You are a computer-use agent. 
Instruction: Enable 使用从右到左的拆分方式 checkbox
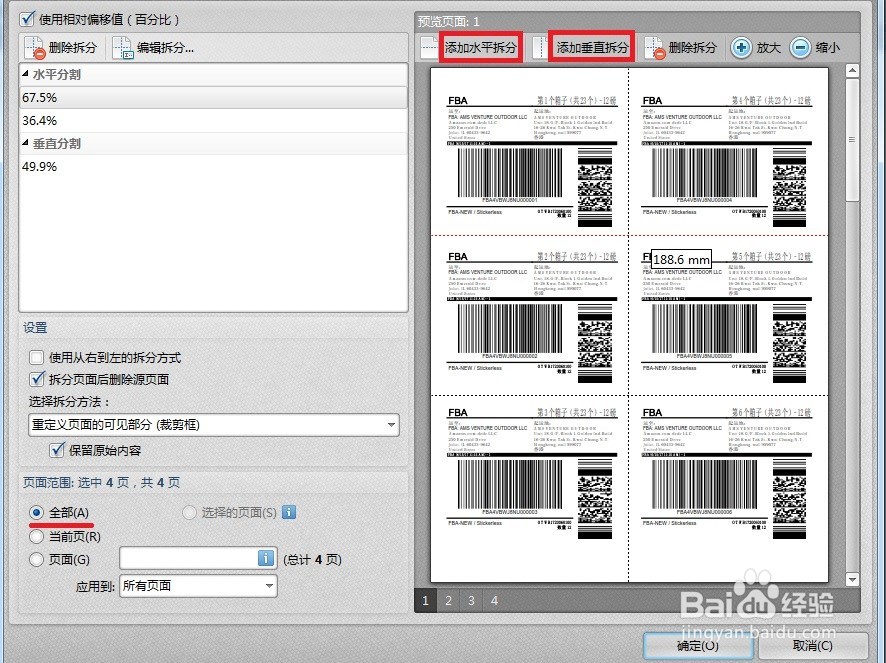coord(36,357)
